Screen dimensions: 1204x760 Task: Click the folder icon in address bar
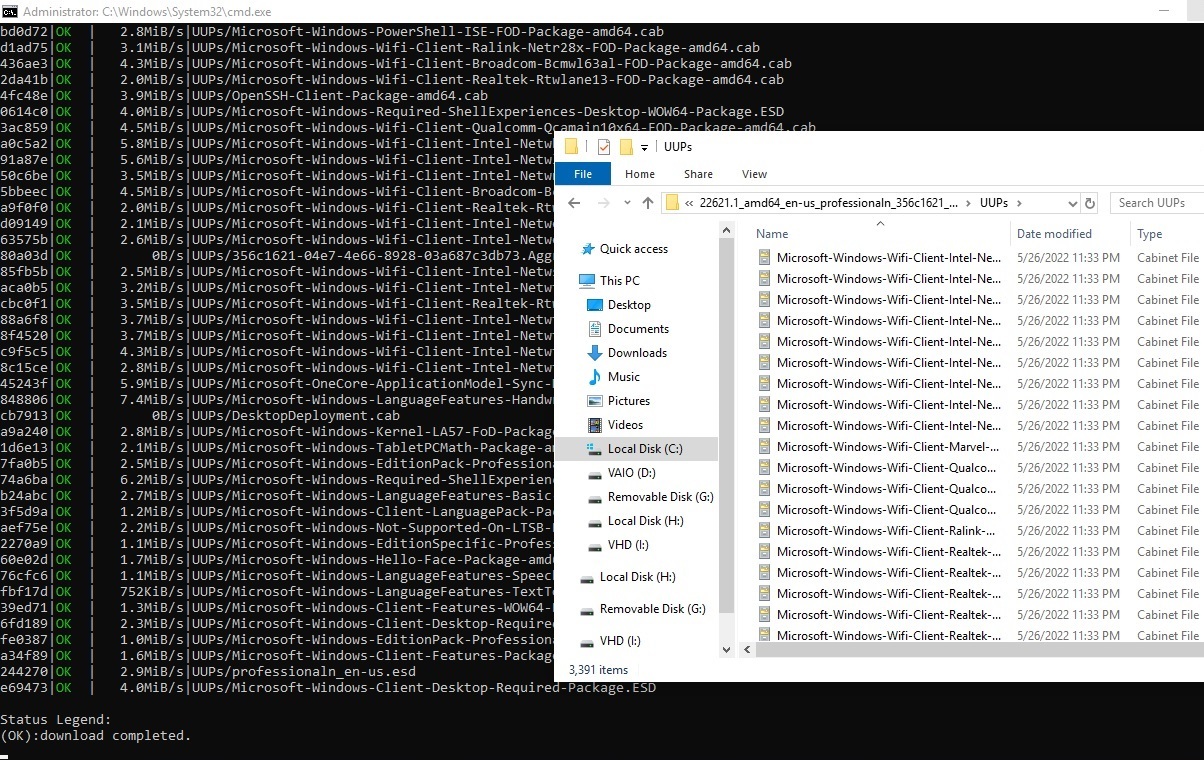[x=672, y=203]
